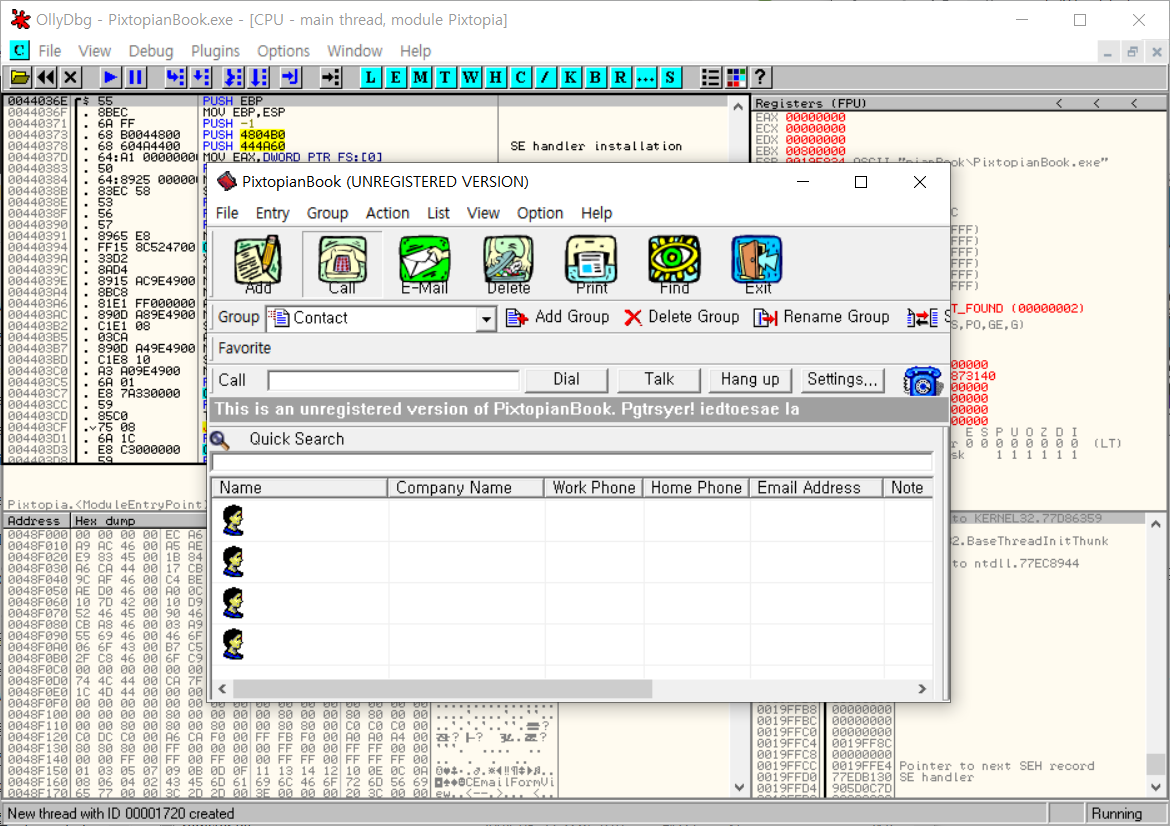
Task: Open call Settings... button
Action: pos(842,380)
